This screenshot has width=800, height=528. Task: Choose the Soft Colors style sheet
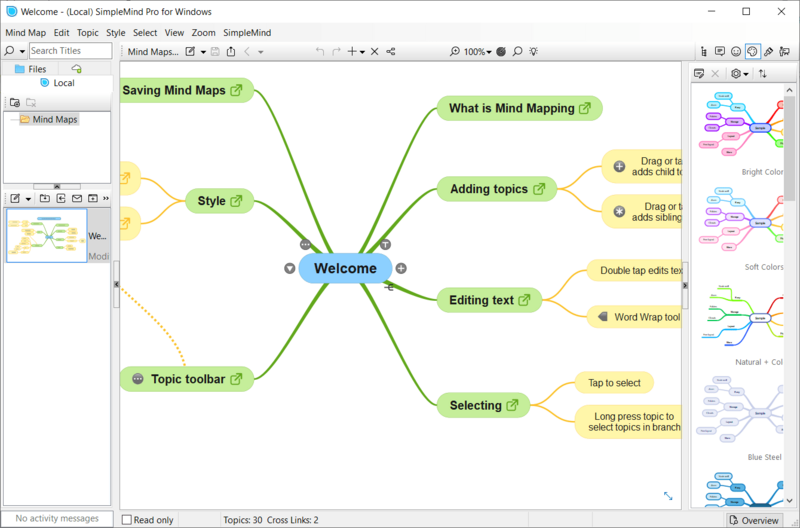tap(740, 228)
